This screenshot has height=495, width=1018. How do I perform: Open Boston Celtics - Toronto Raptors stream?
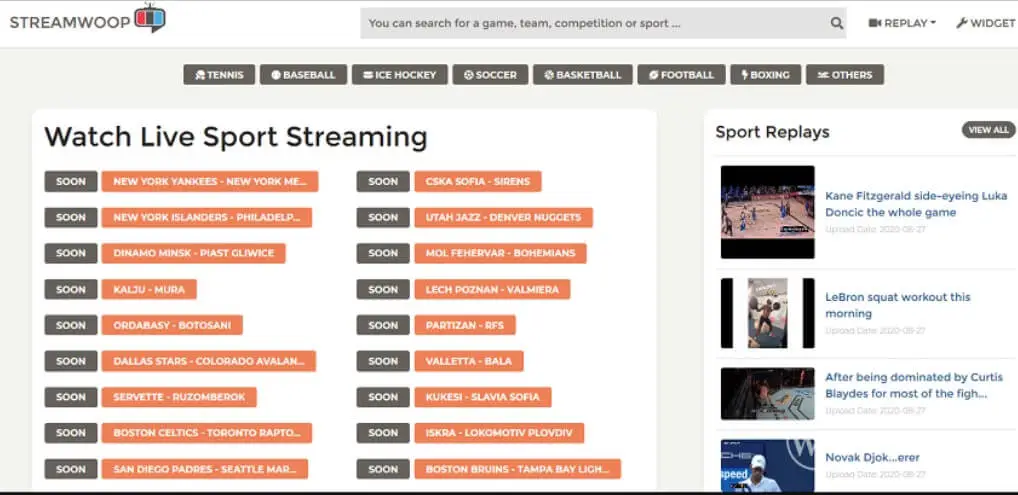pos(207,433)
